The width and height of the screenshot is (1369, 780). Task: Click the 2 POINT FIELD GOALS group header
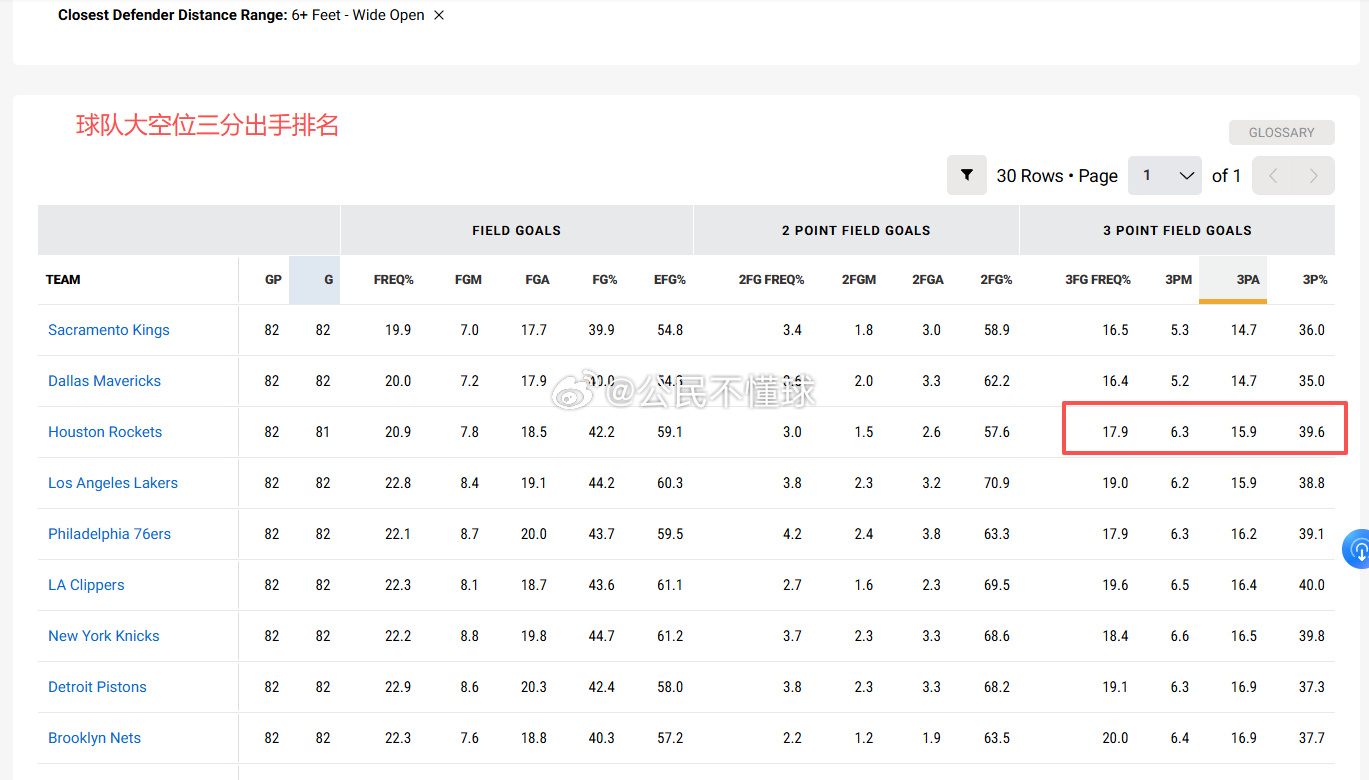coord(856,230)
